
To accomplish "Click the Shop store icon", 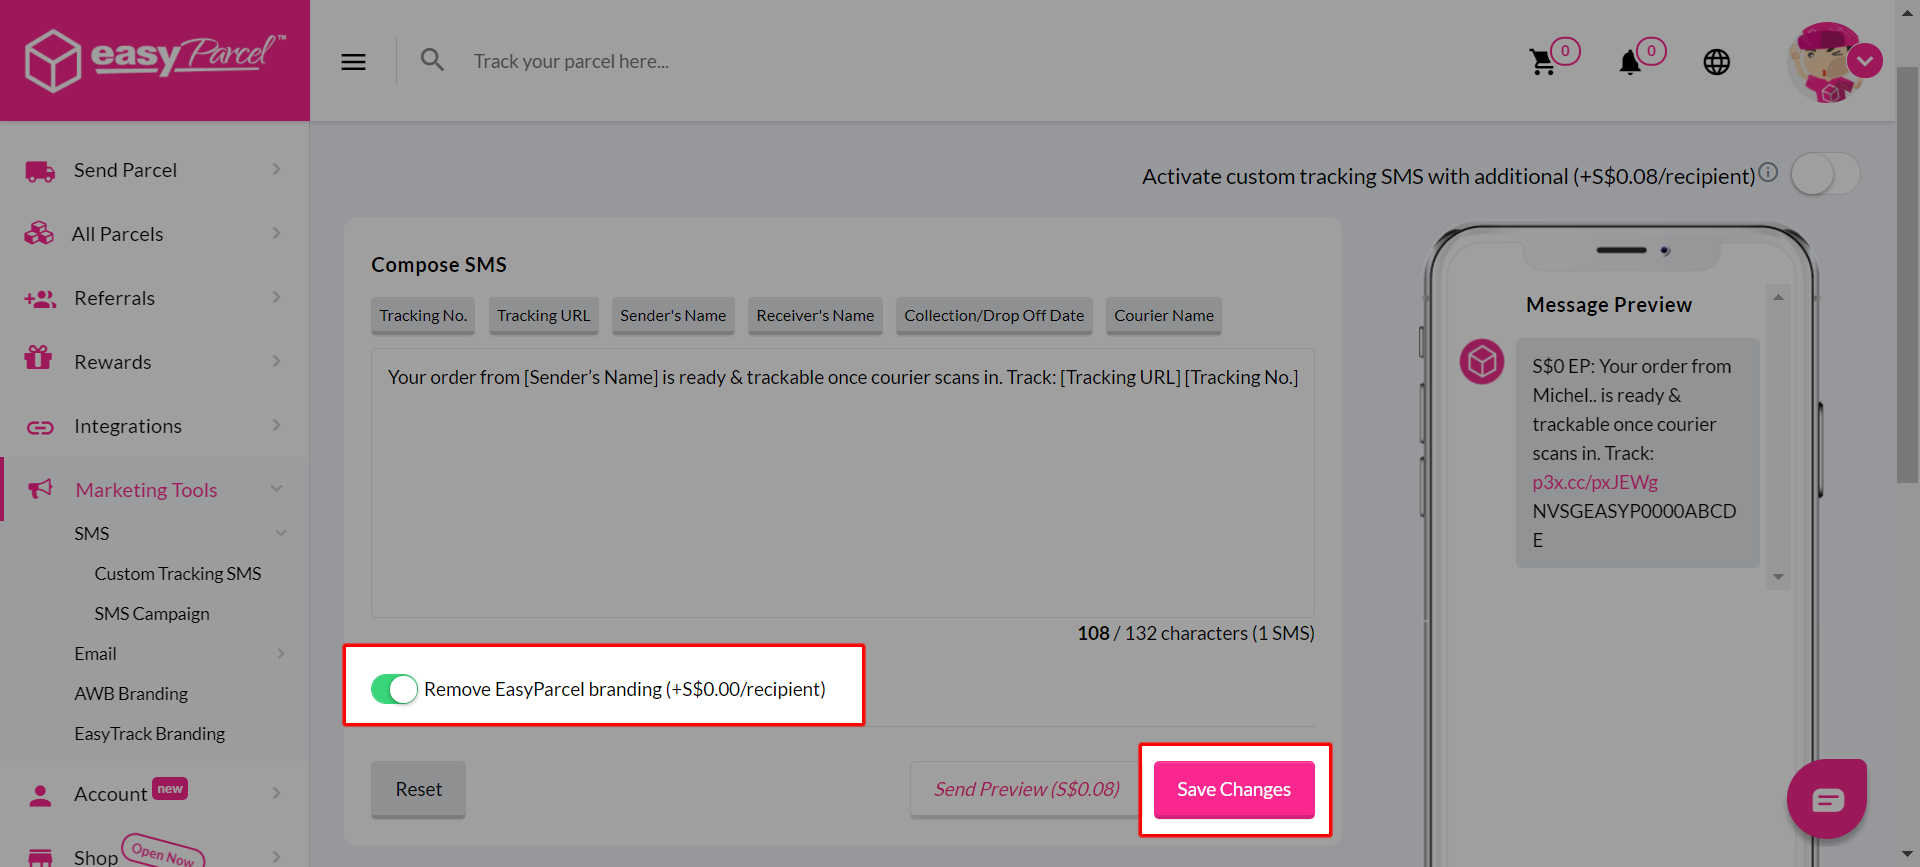I will [40, 858].
